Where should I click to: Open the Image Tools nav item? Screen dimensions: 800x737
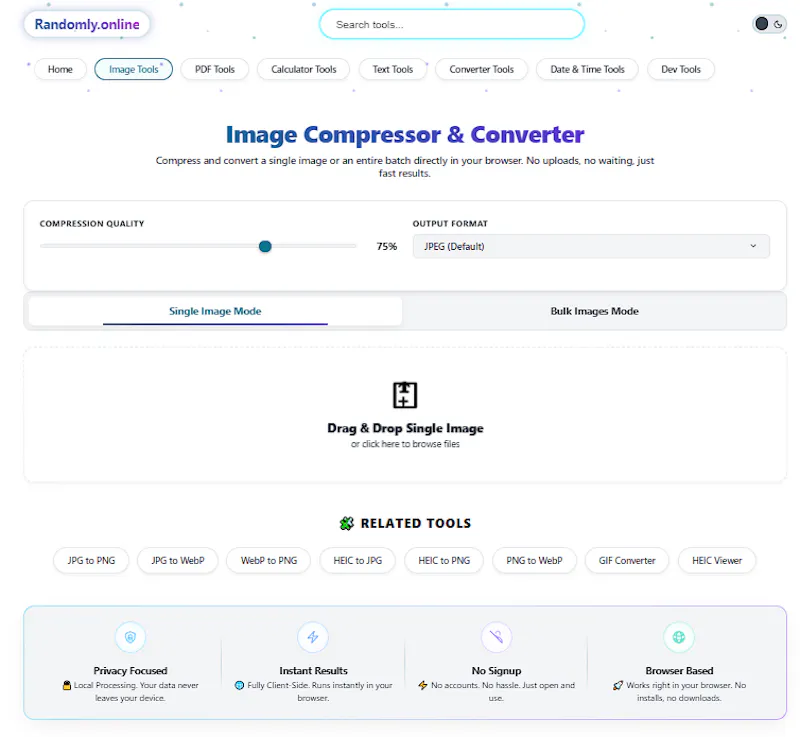pyautogui.click(x=134, y=69)
